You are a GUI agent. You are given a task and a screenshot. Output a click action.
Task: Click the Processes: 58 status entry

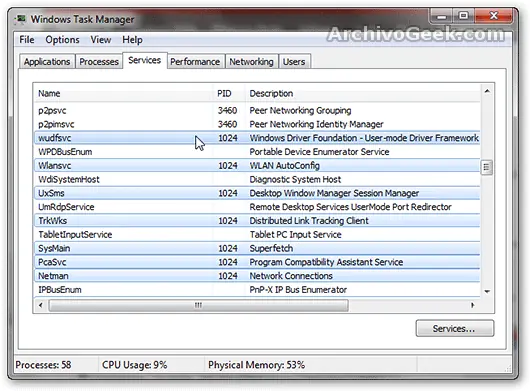coord(43,365)
